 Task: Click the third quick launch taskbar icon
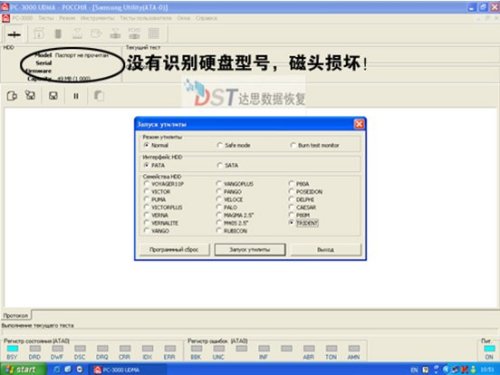tap(80, 369)
